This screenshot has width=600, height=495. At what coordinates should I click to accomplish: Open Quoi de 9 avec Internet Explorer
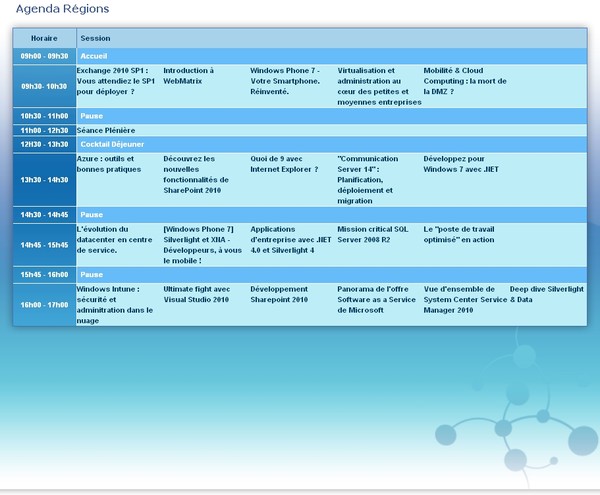(284, 164)
